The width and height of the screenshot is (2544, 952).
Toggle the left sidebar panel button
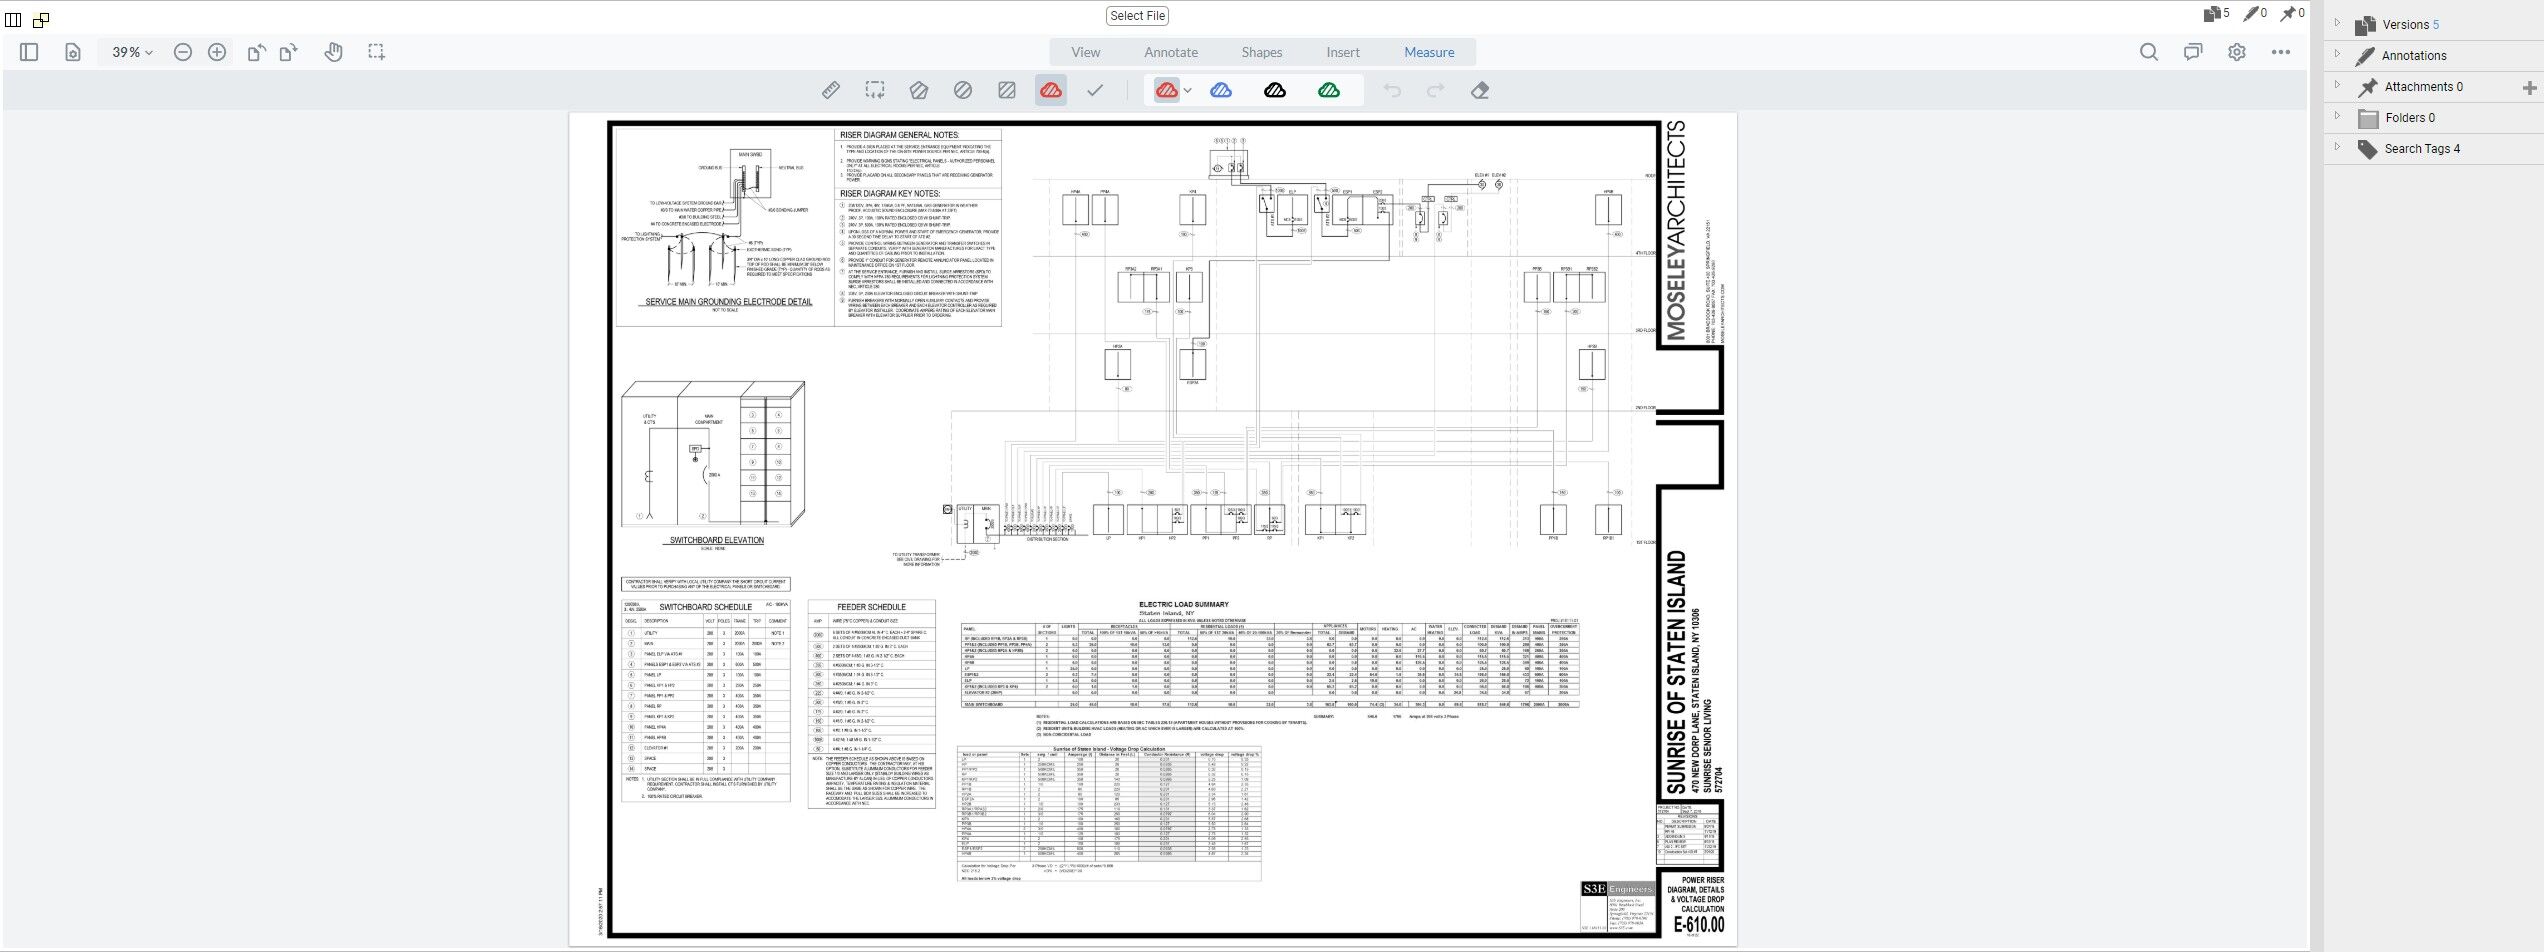tap(29, 52)
